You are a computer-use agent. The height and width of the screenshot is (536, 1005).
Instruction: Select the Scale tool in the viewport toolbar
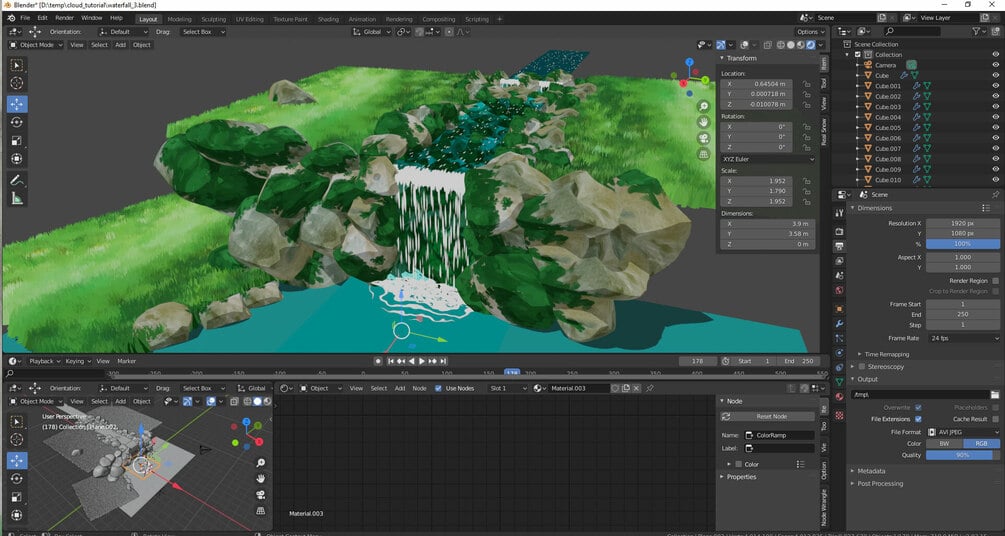pyautogui.click(x=17, y=140)
